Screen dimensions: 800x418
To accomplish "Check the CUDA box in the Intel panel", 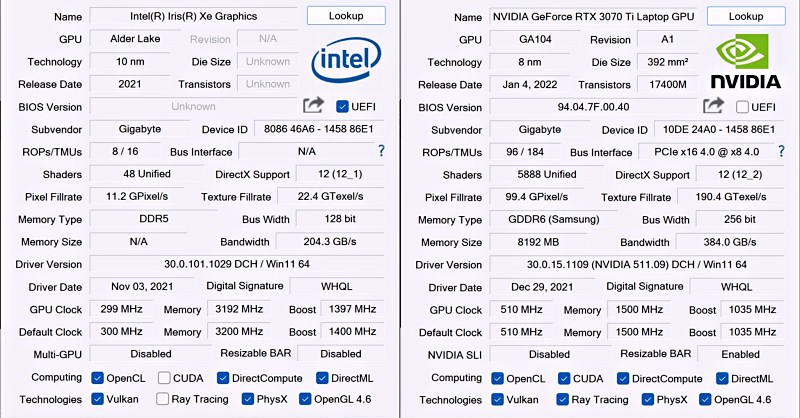I will click(x=163, y=378).
